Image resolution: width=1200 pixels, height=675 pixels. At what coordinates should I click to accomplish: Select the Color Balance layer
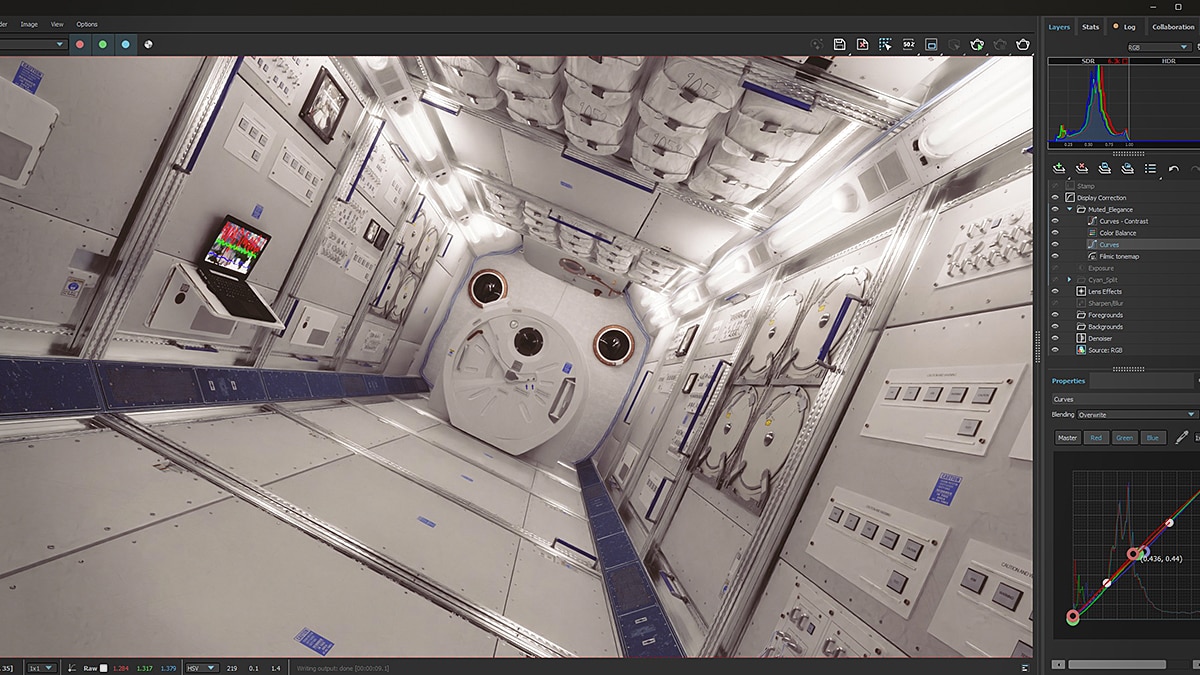[1118, 233]
